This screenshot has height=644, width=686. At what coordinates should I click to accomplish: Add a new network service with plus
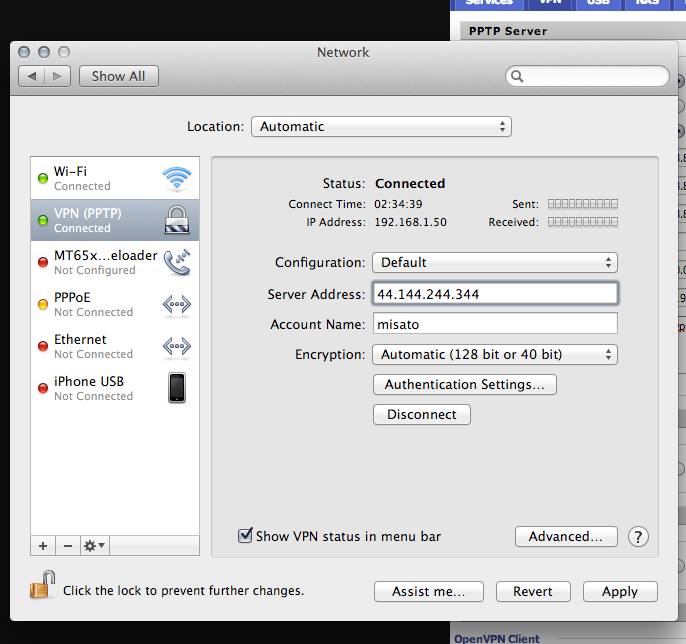pos(43,546)
